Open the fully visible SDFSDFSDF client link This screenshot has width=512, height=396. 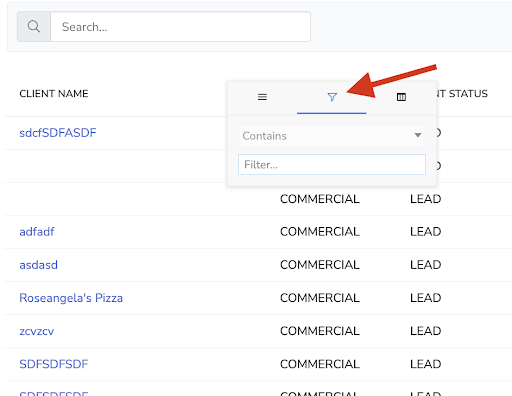(x=54, y=364)
